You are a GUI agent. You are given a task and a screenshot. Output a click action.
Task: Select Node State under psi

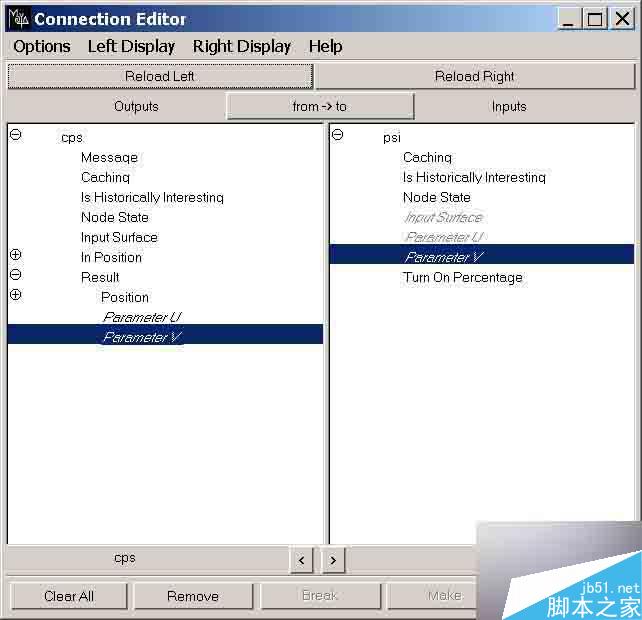tap(436, 197)
